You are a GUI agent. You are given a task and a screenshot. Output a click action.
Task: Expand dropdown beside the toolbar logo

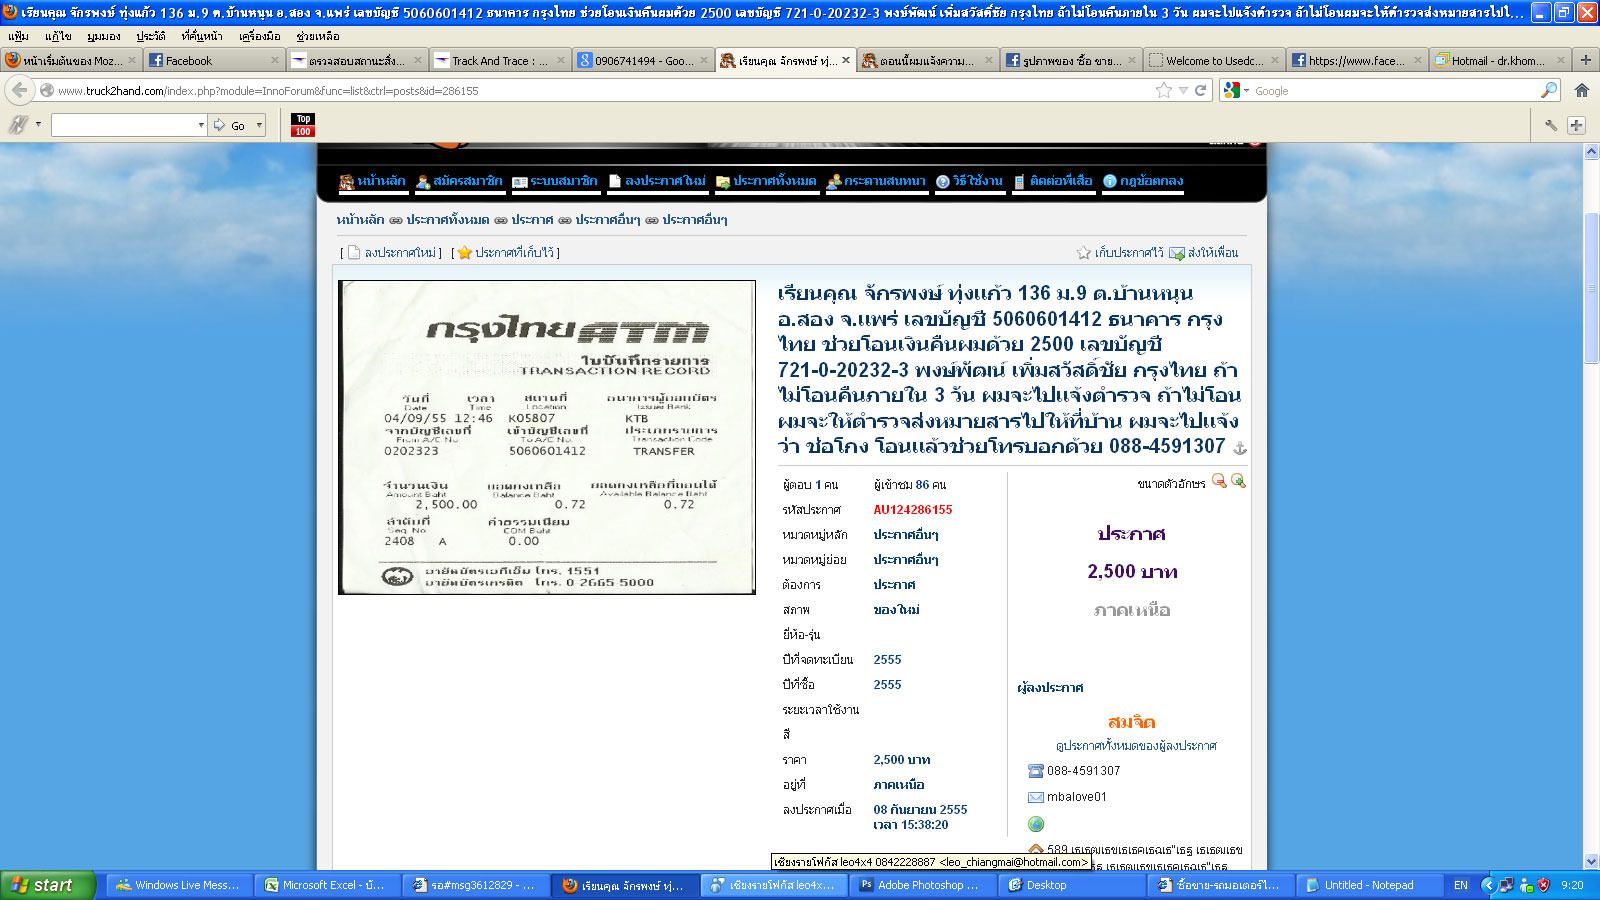coord(38,125)
